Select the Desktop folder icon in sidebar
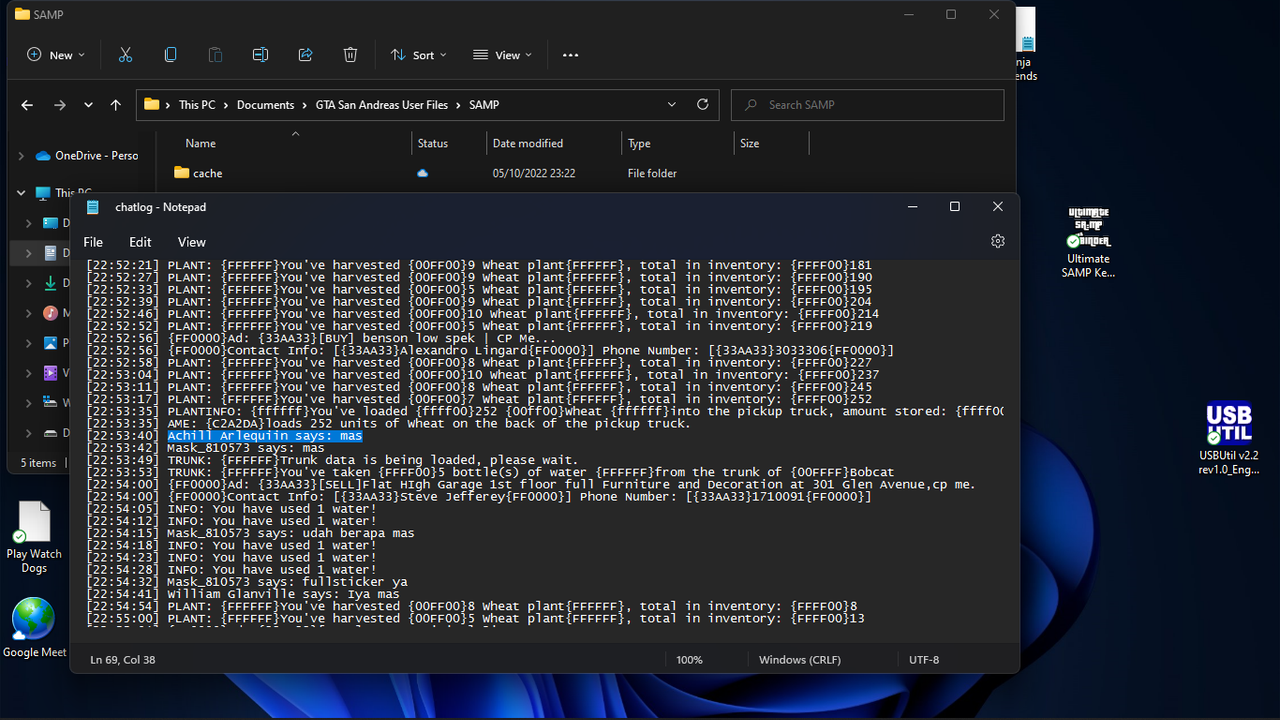The image size is (1280, 720). point(51,223)
